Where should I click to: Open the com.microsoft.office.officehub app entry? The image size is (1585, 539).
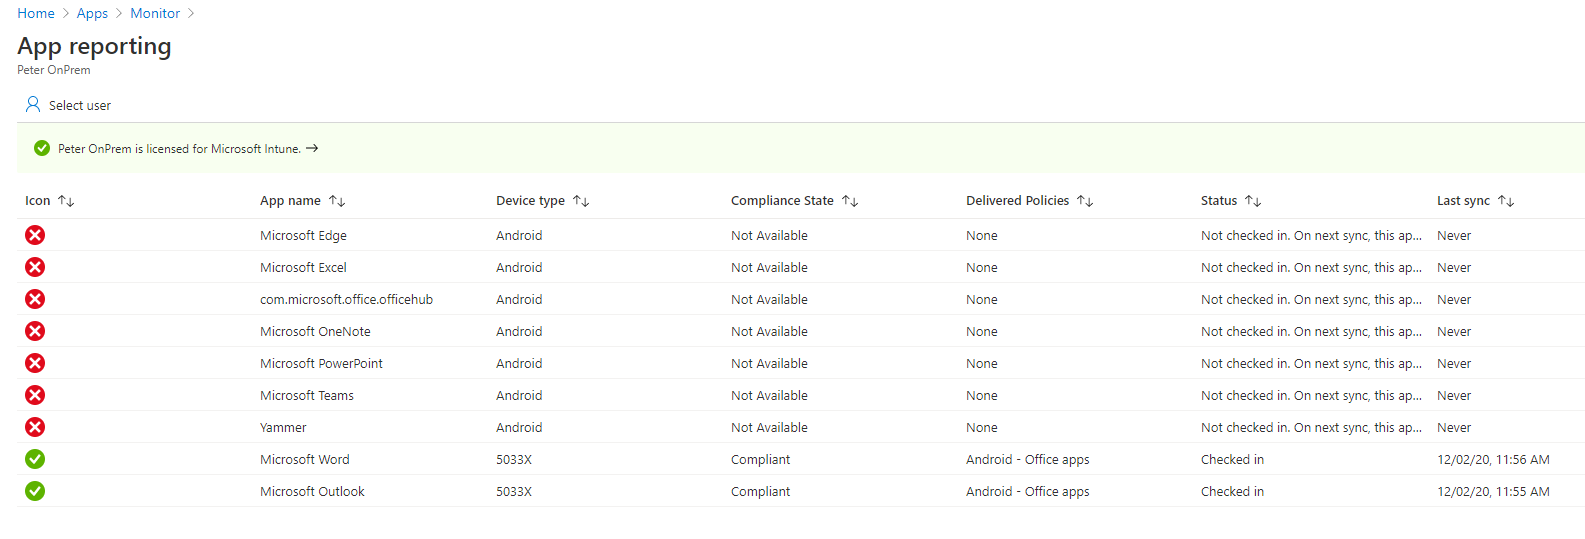[346, 299]
